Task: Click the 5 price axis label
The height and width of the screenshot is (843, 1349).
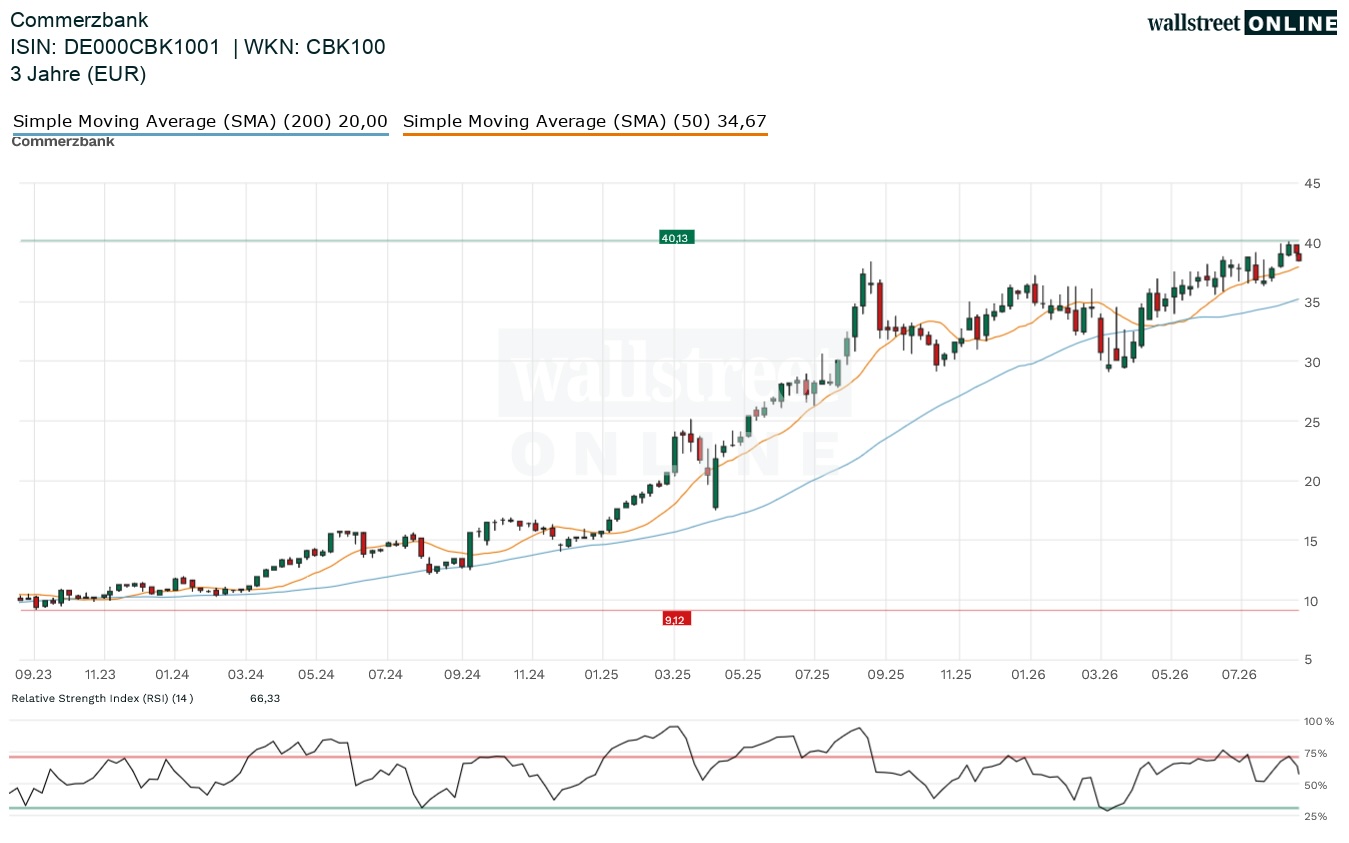Action: tap(1308, 660)
